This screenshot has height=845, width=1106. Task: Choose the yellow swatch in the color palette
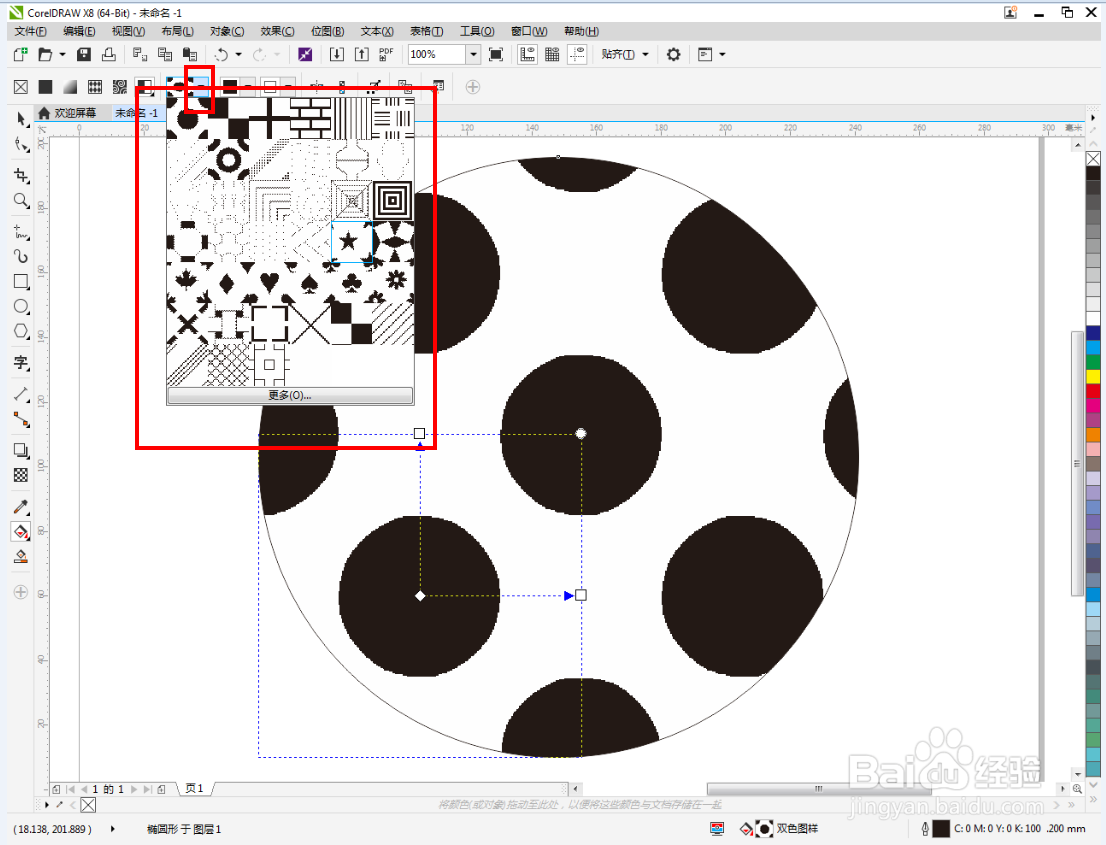point(1093,377)
